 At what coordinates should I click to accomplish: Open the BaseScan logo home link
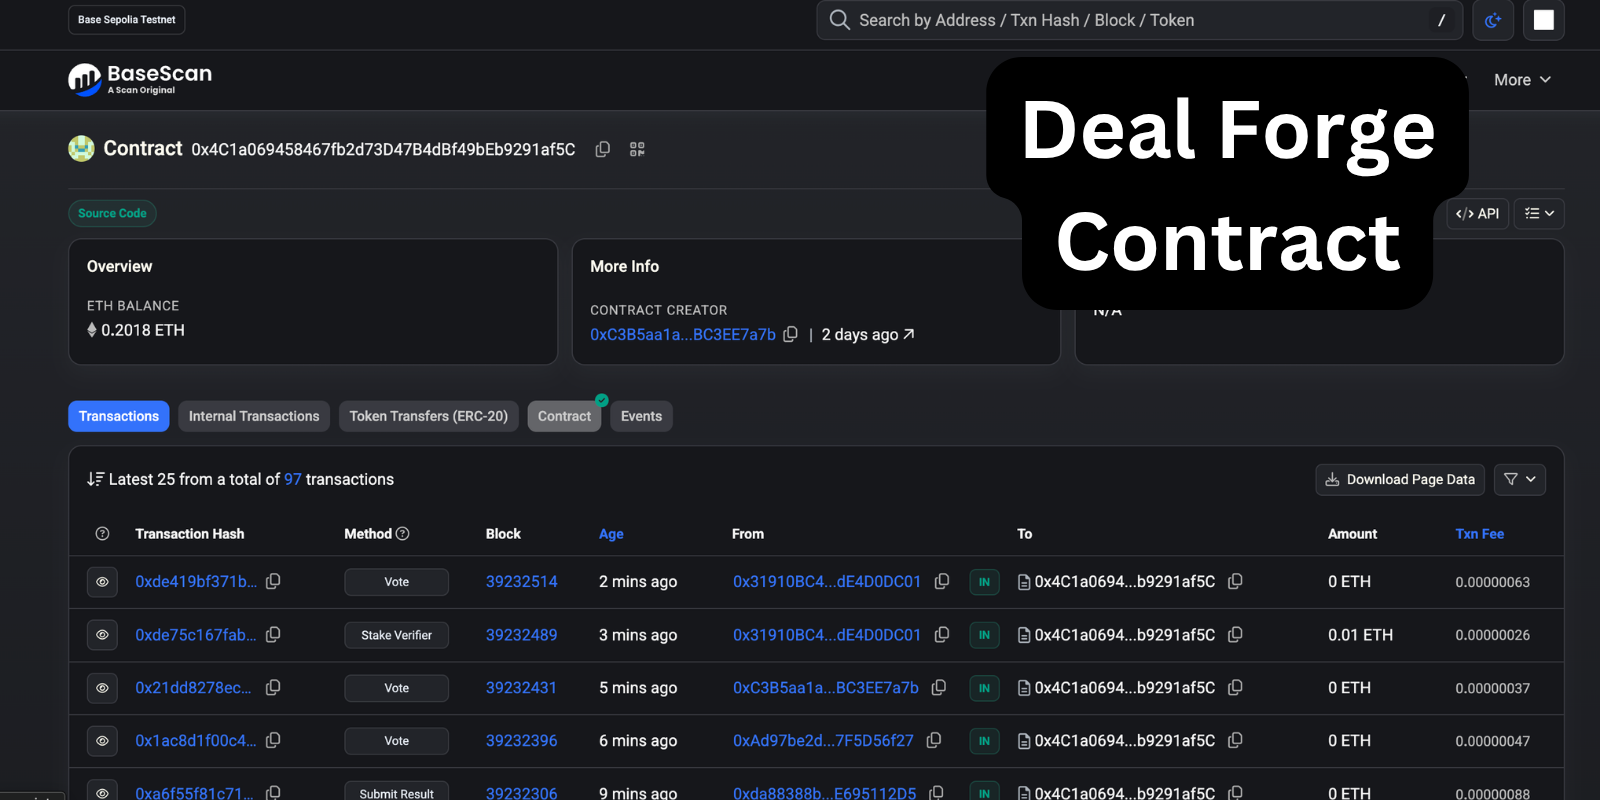pos(140,79)
